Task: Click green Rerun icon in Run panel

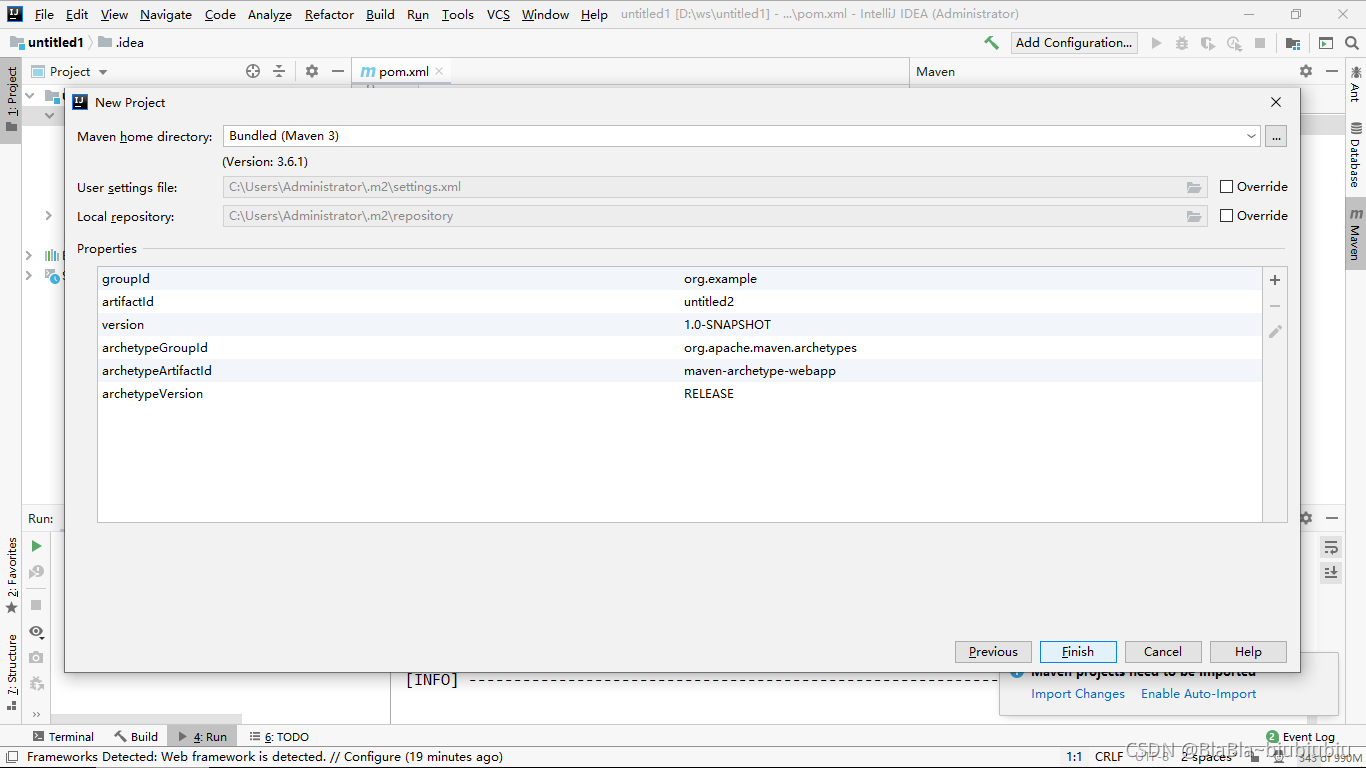Action: point(36,546)
